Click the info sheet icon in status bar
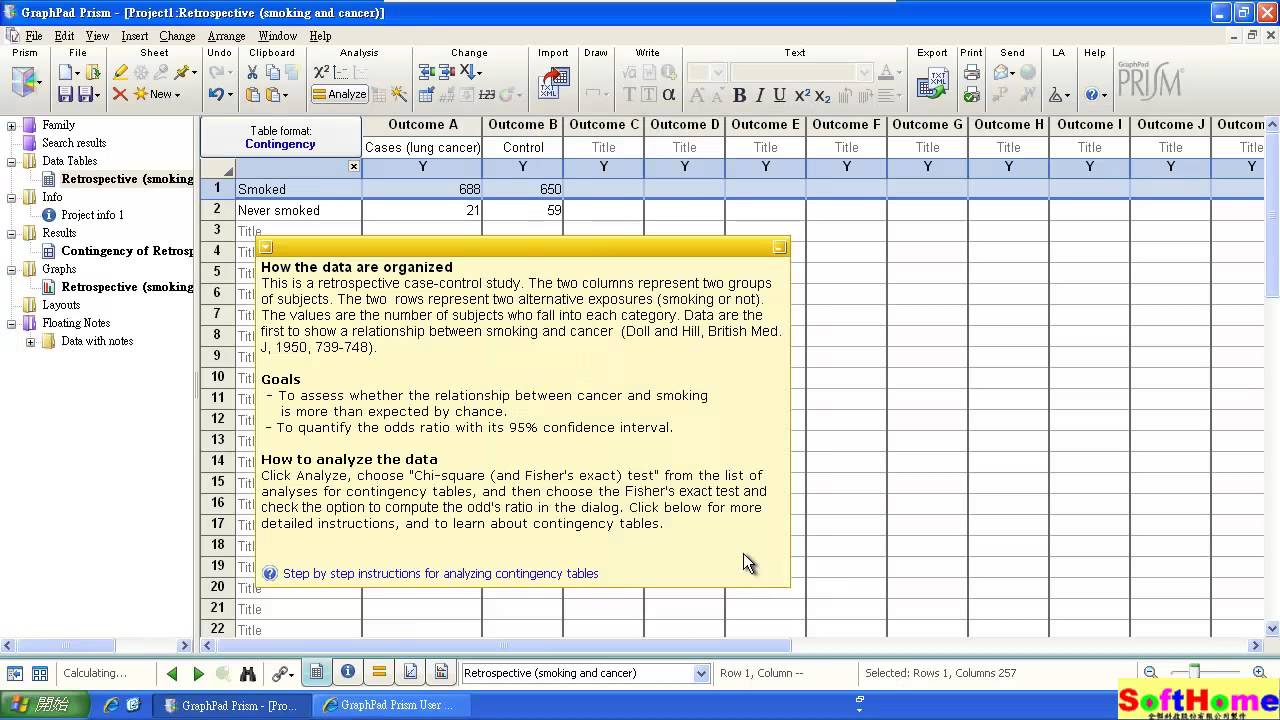 click(x=348, y=673)
